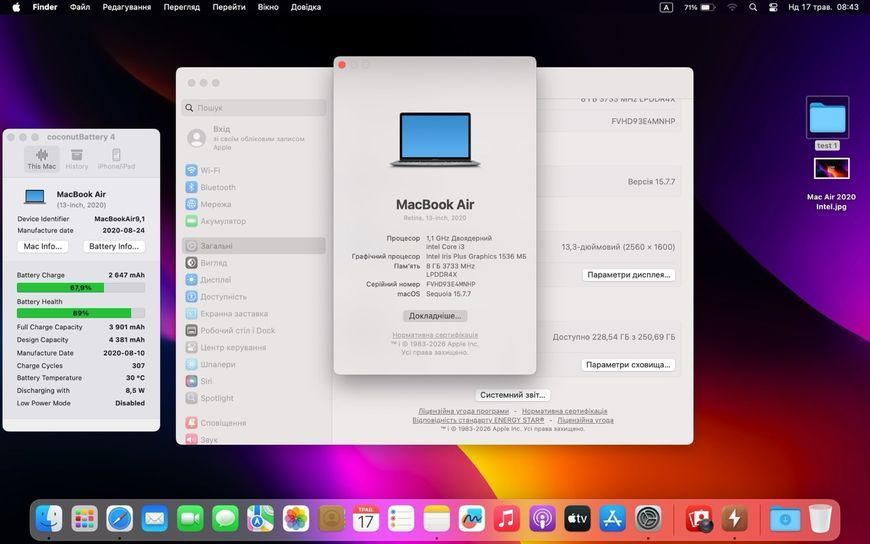
Task: Click the Battery Health 89% bar
Action: point(80,313)
